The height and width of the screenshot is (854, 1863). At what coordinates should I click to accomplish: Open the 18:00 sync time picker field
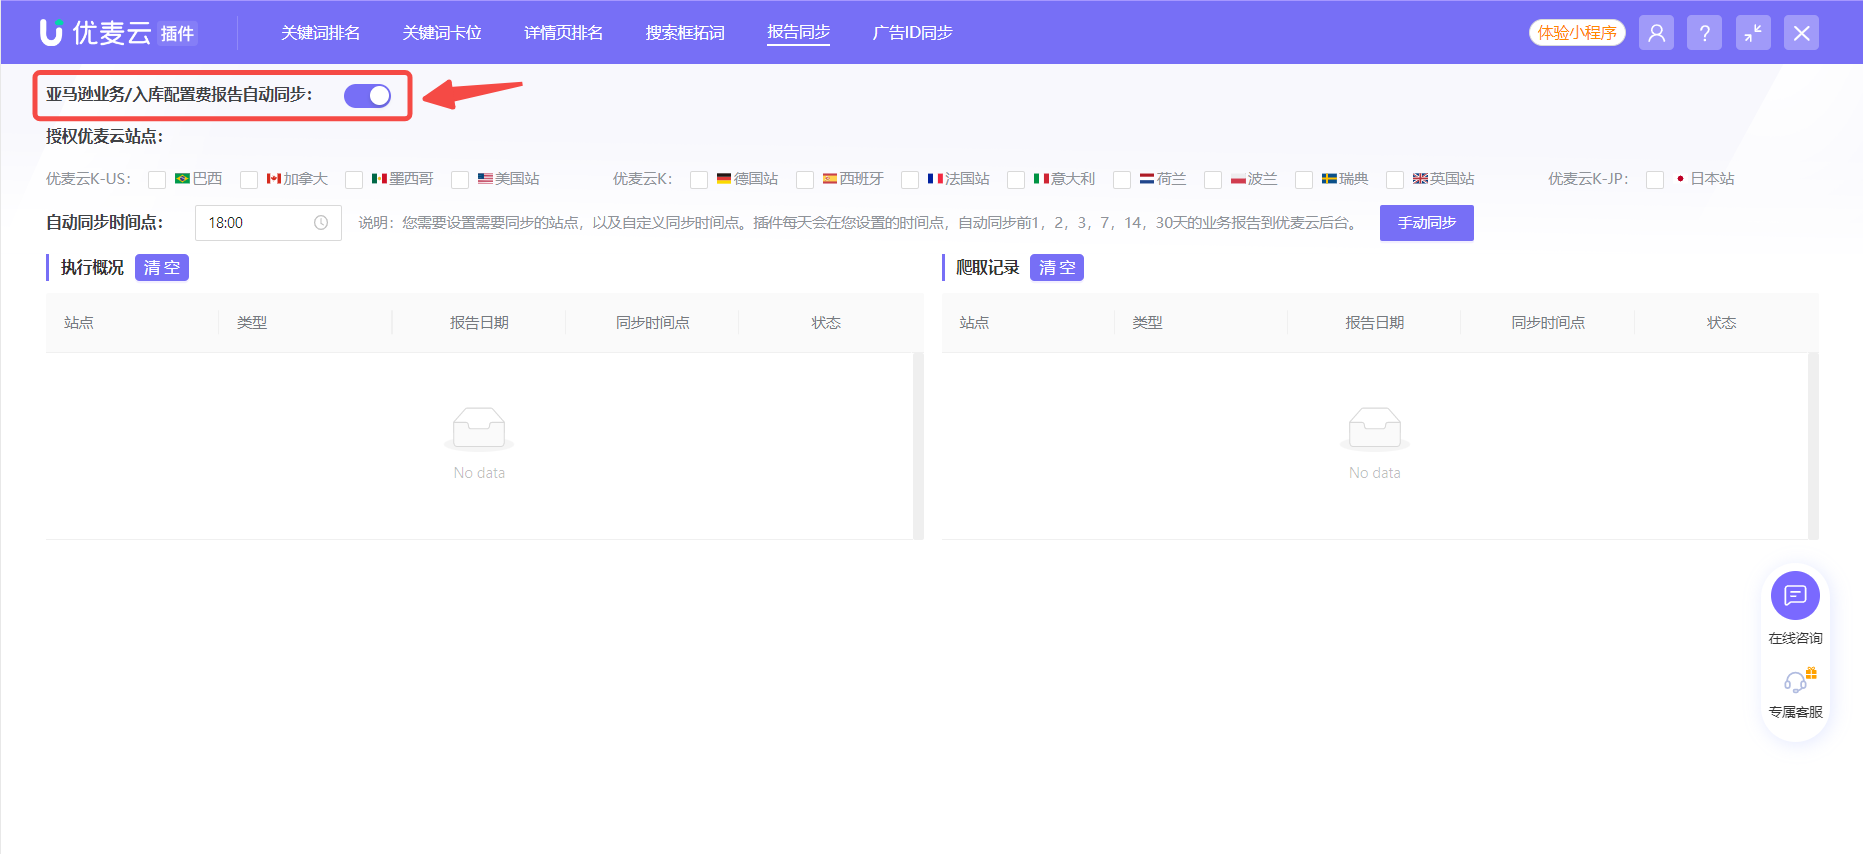[x=268, y=223]
